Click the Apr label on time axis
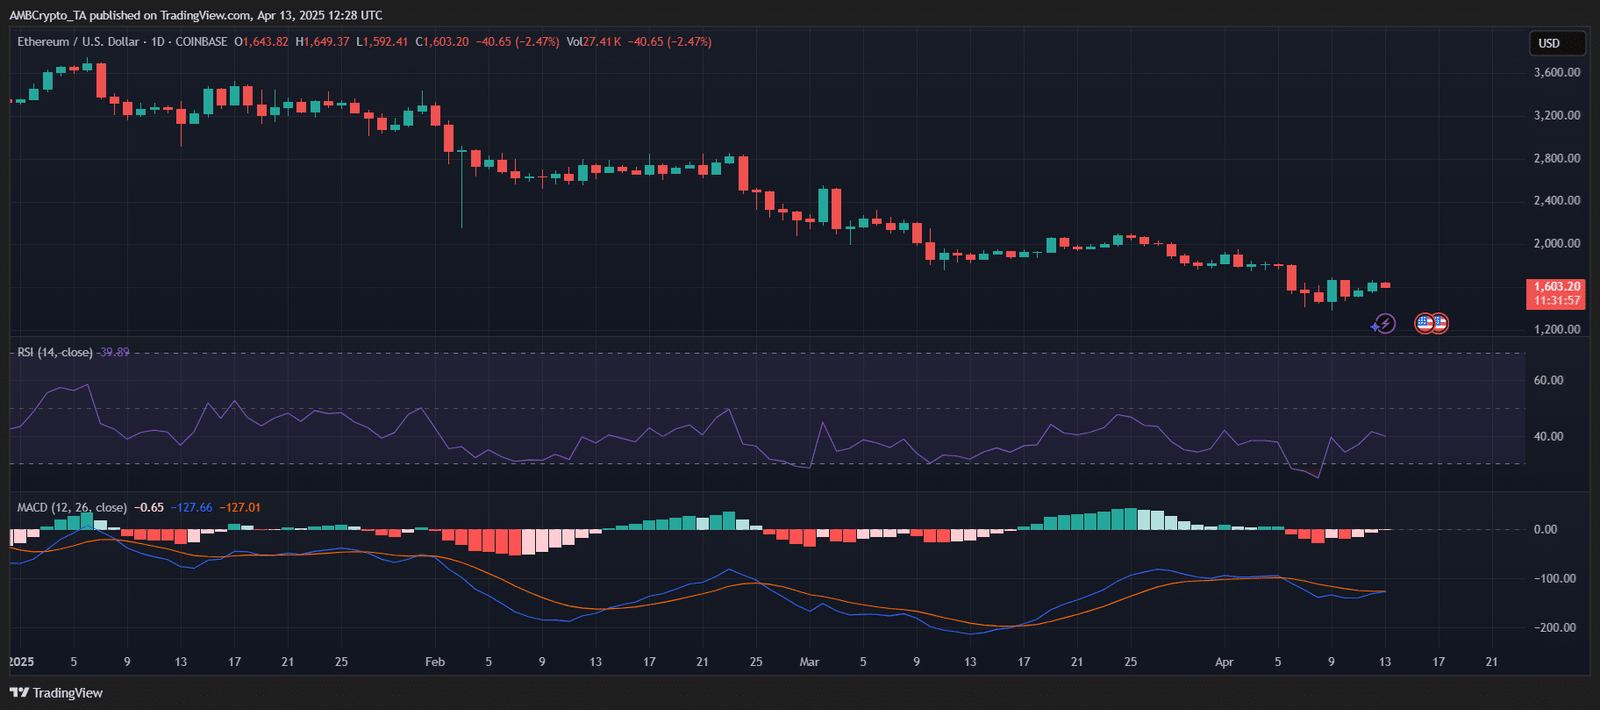 click(x=1224, y=662)
